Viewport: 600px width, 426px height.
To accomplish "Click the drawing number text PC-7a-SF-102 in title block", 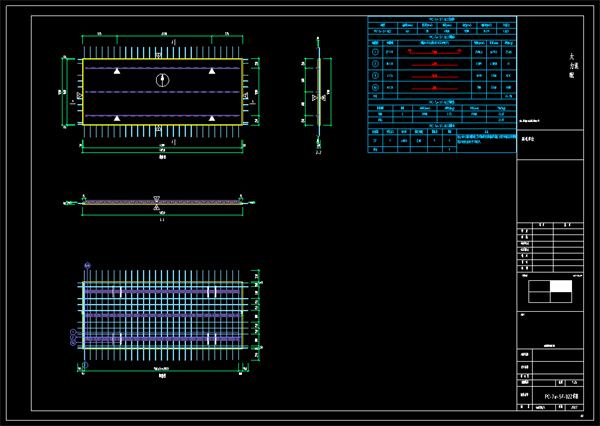I will coord(561,397).
